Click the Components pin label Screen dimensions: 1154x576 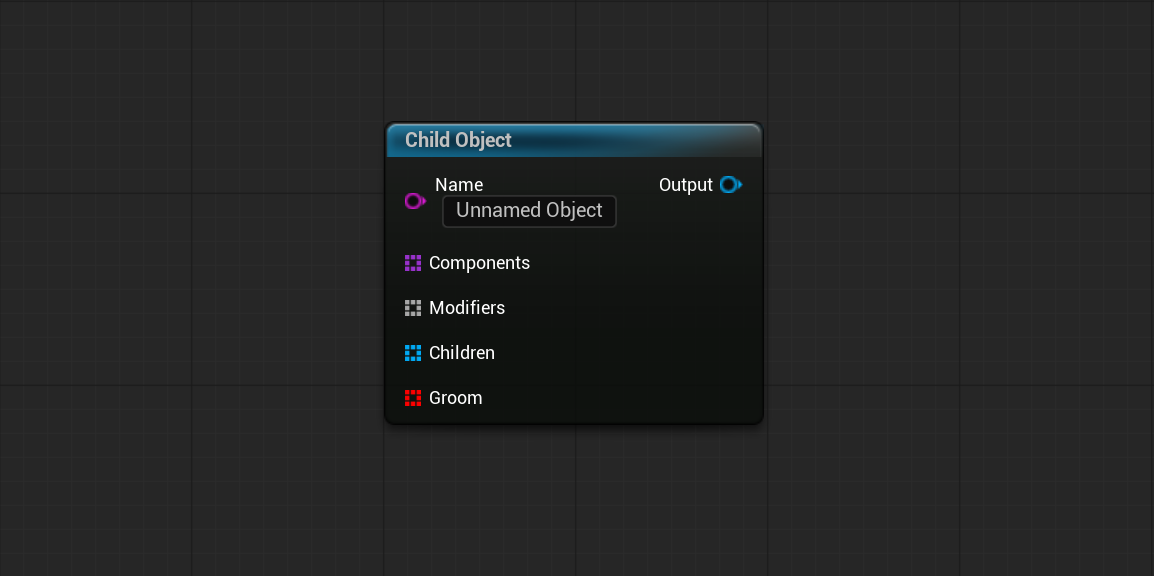coord(479,263)
